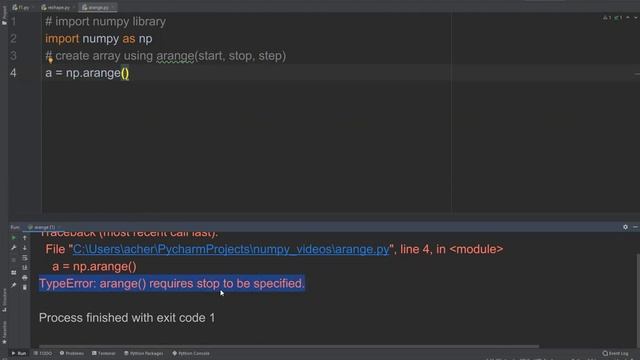The image size is (640, 360).
Task: Toggle soft-wrap icon in Run console
Action: click(24, 258)
